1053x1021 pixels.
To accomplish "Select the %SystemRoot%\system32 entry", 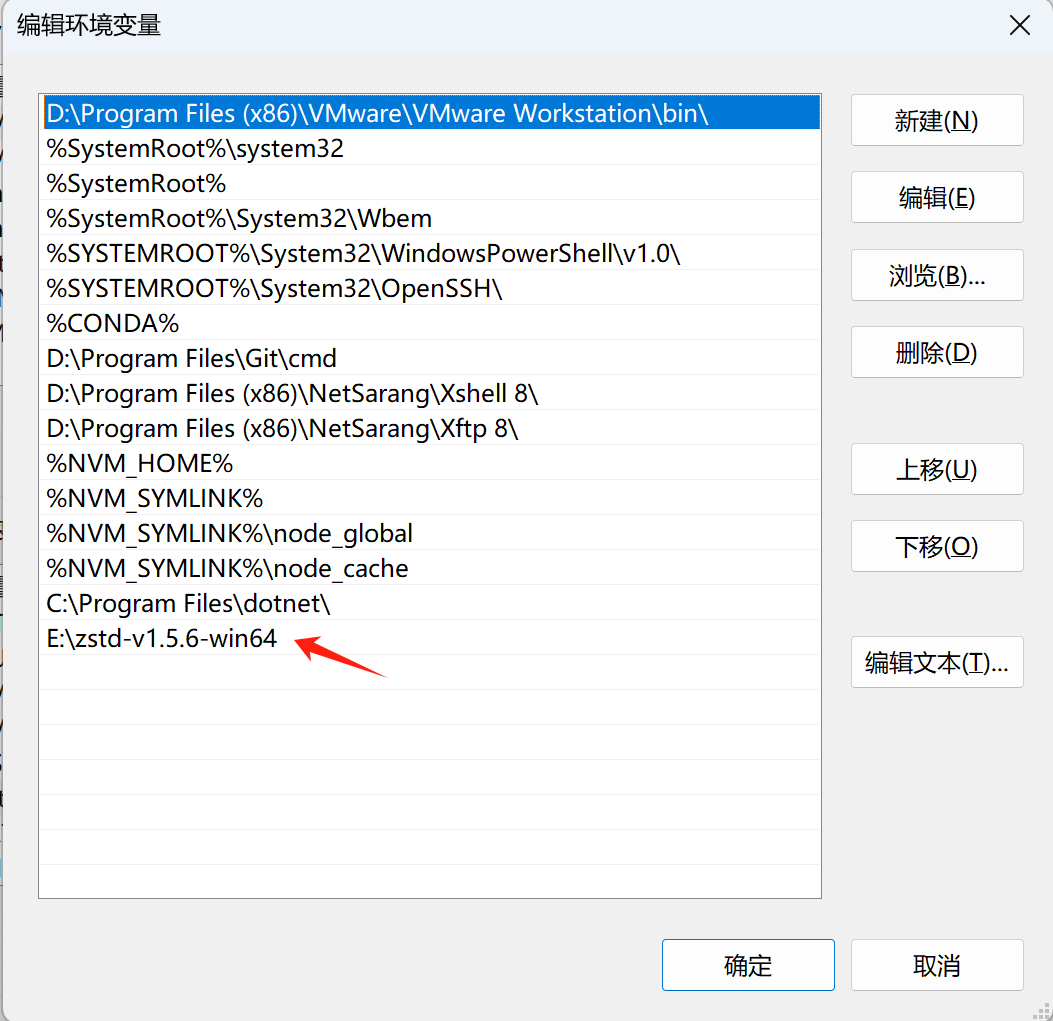I will (430, 148).
